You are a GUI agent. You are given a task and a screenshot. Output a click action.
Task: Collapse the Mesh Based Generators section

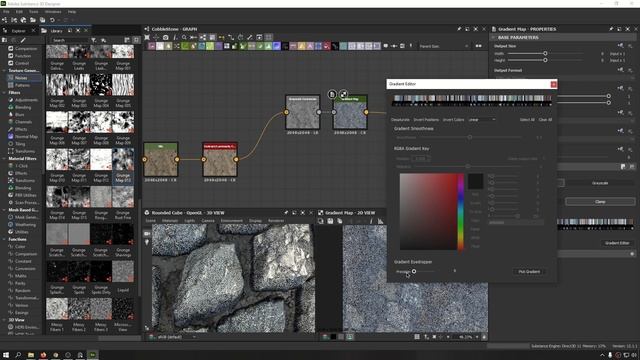[x=4, y=210]
